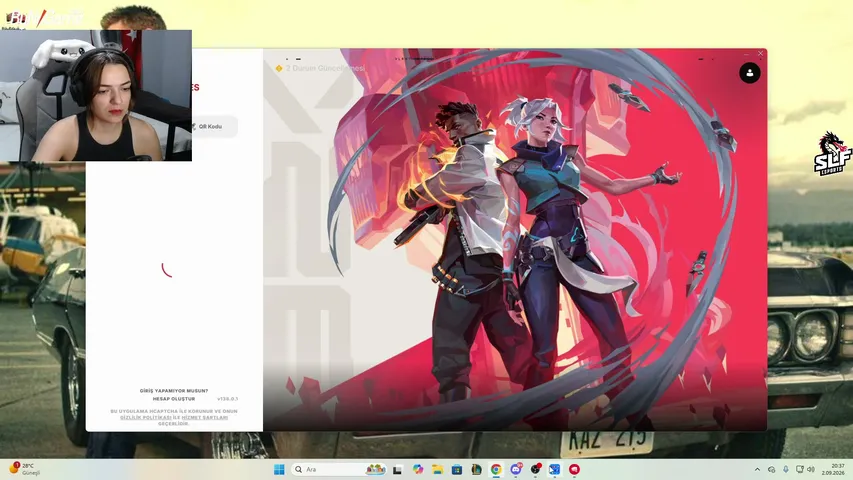The width and height of the screenshot is (853, 480).
Task: Open the 'Gizlilik Politikası' link
Action: pos(146,417)
